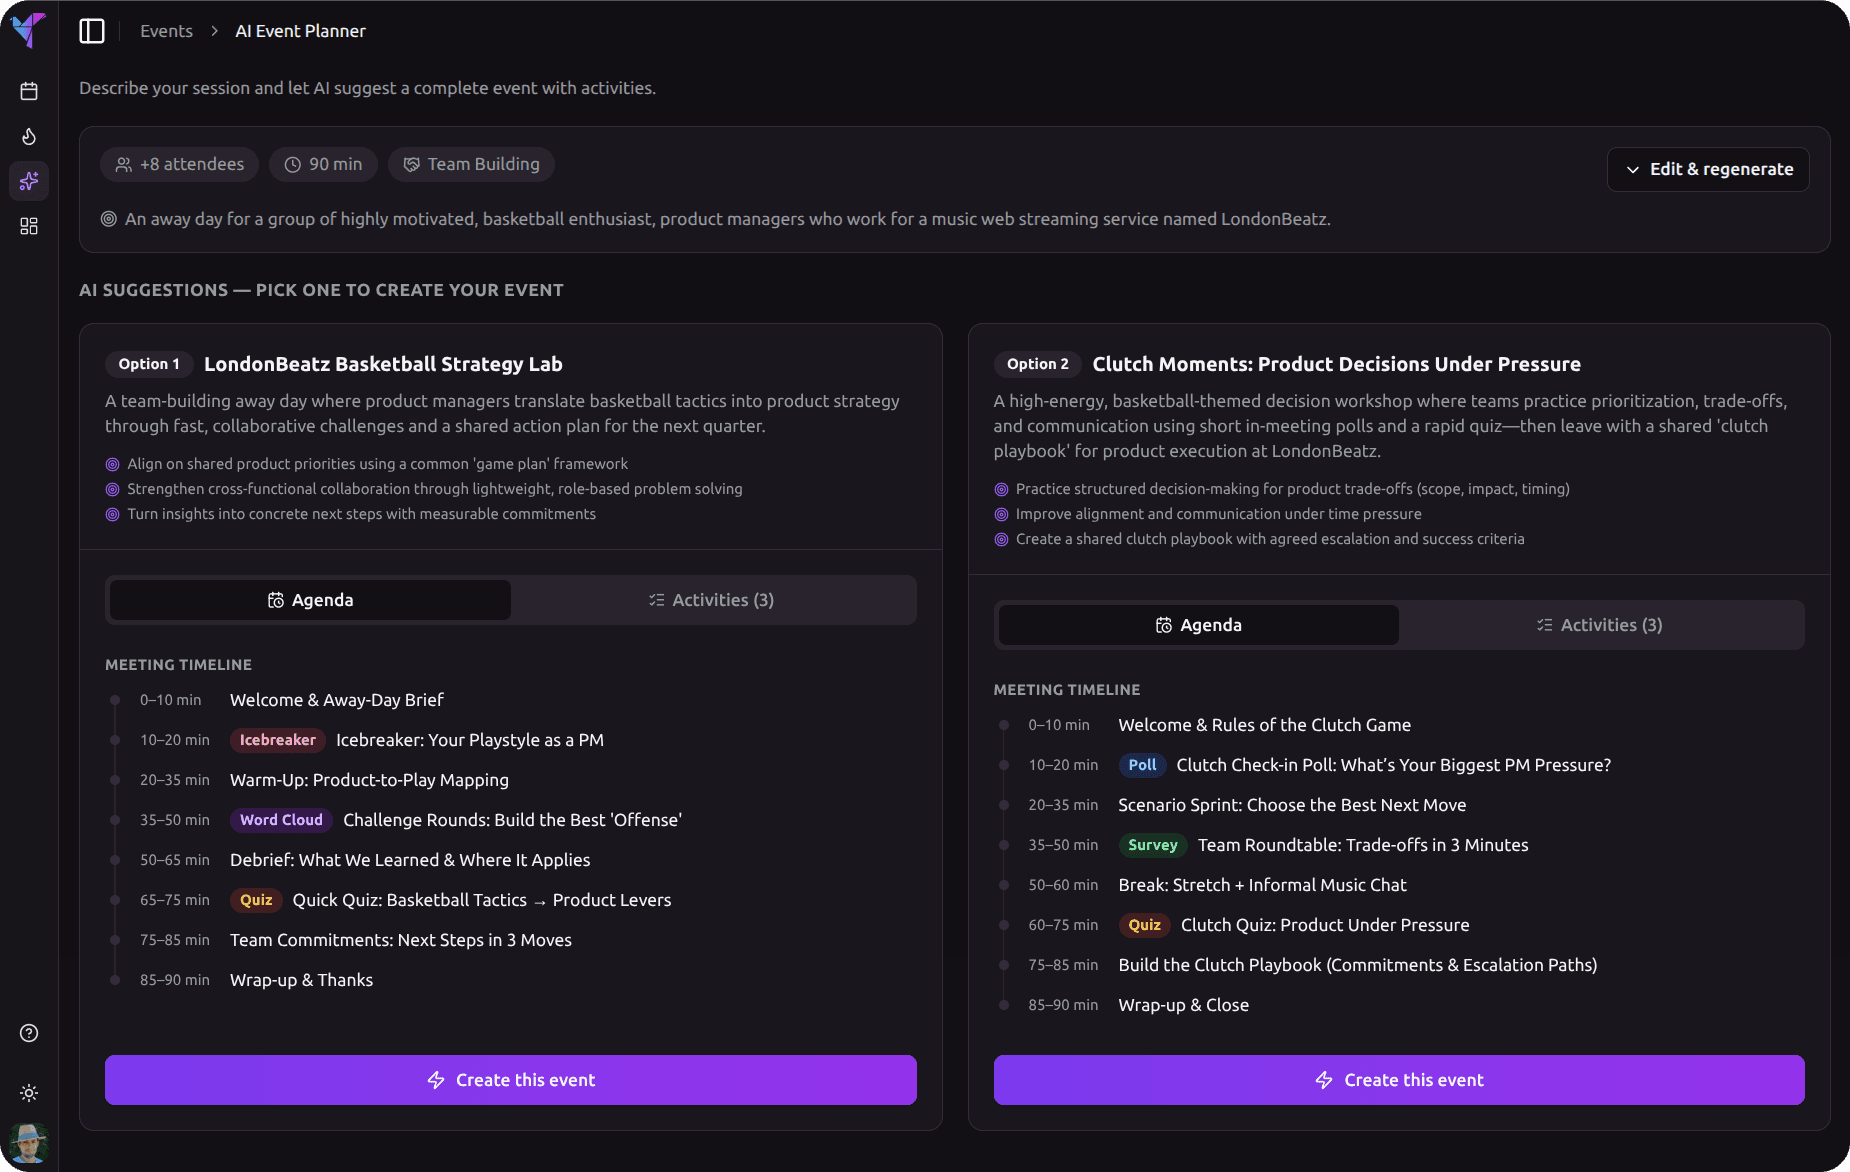Click Challenge Rounds: Build the Best 'Offense'
The width and height of the screenshot is (1850, 1172).
coord(512,820)
